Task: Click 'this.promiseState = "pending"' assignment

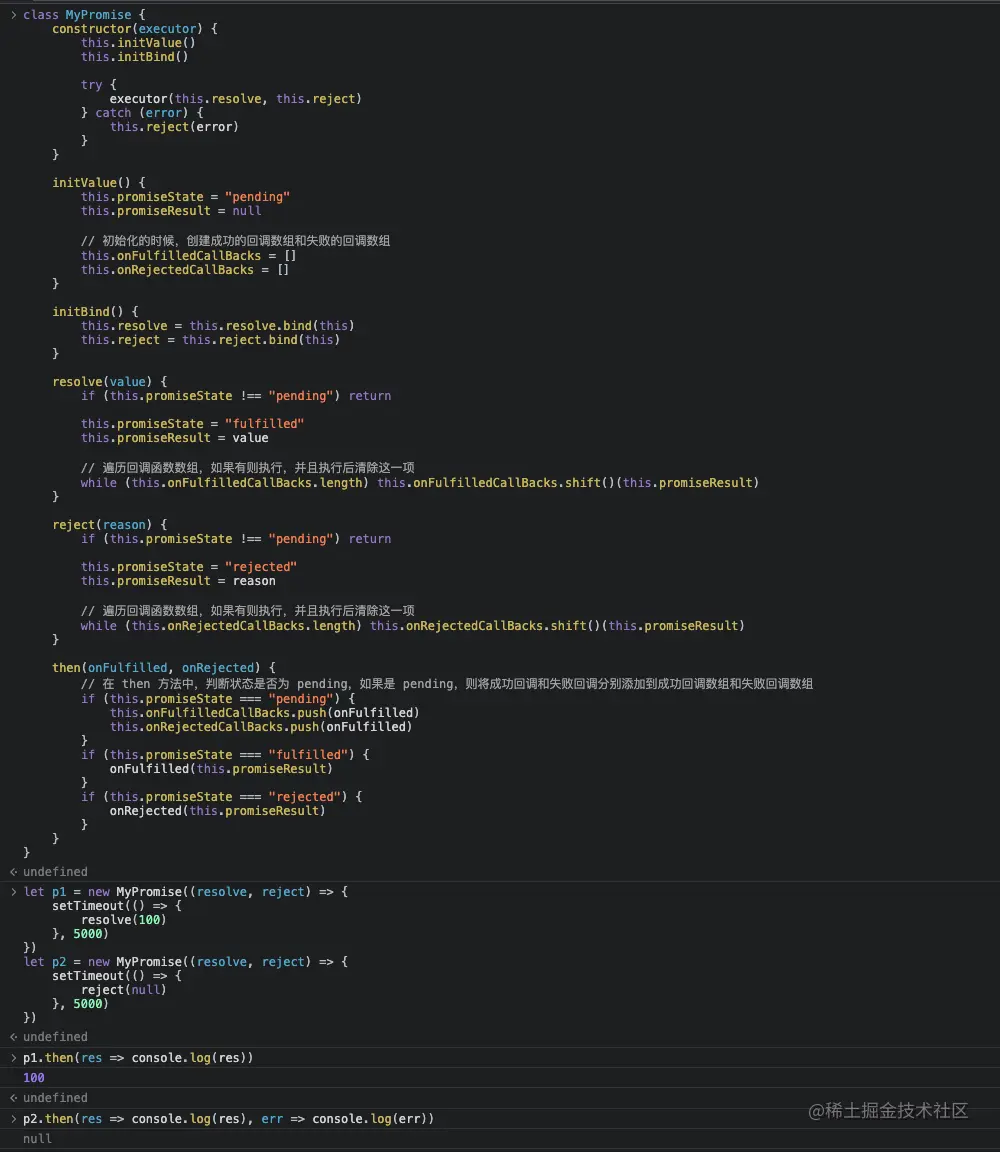Action: 185,196
